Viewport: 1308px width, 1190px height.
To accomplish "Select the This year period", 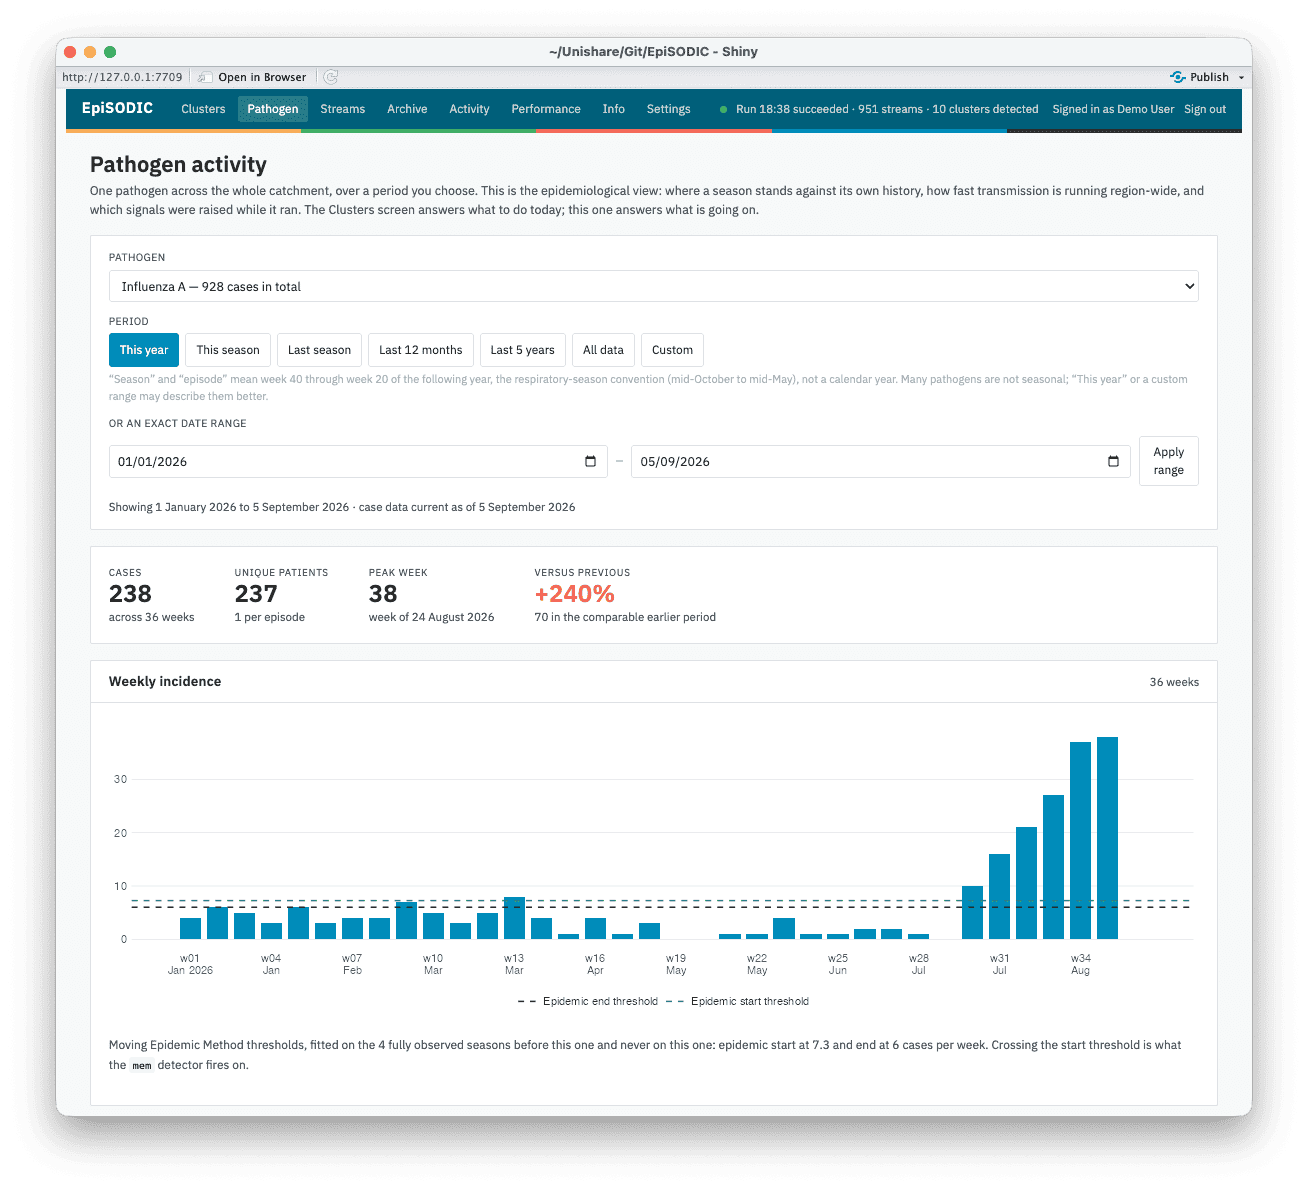I will (144, 350).
